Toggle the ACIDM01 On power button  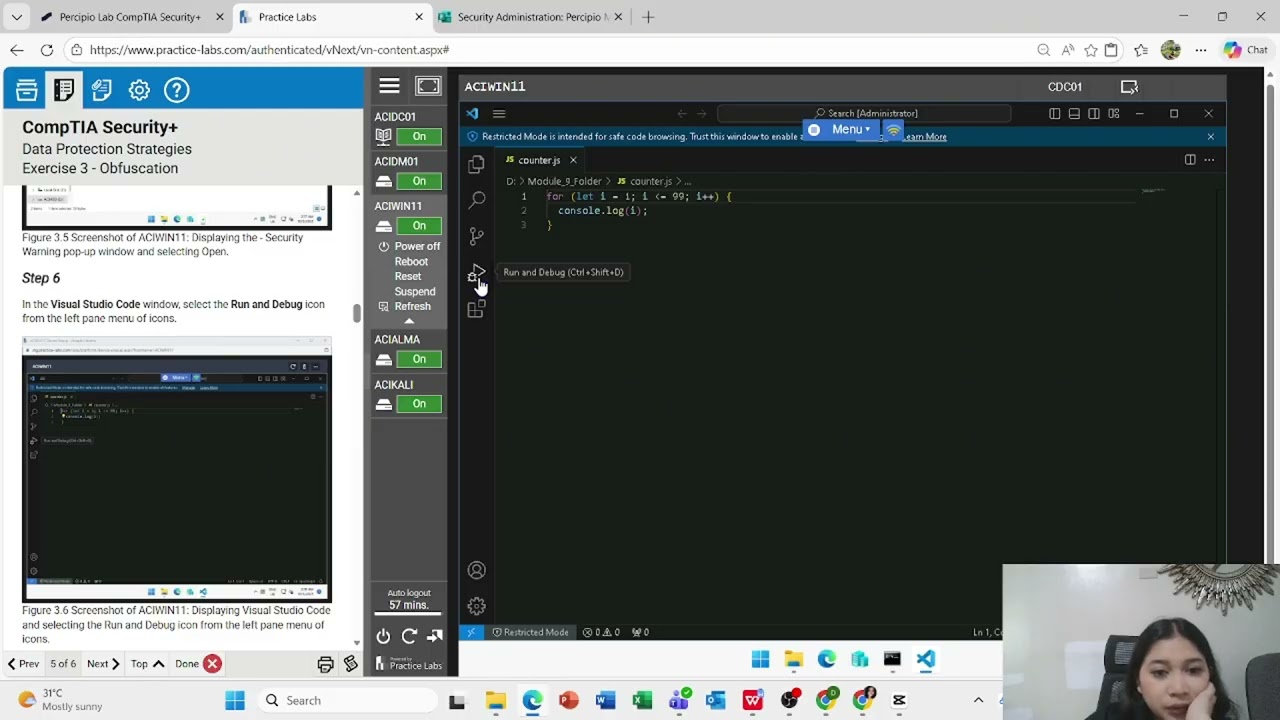click(419, 181)
